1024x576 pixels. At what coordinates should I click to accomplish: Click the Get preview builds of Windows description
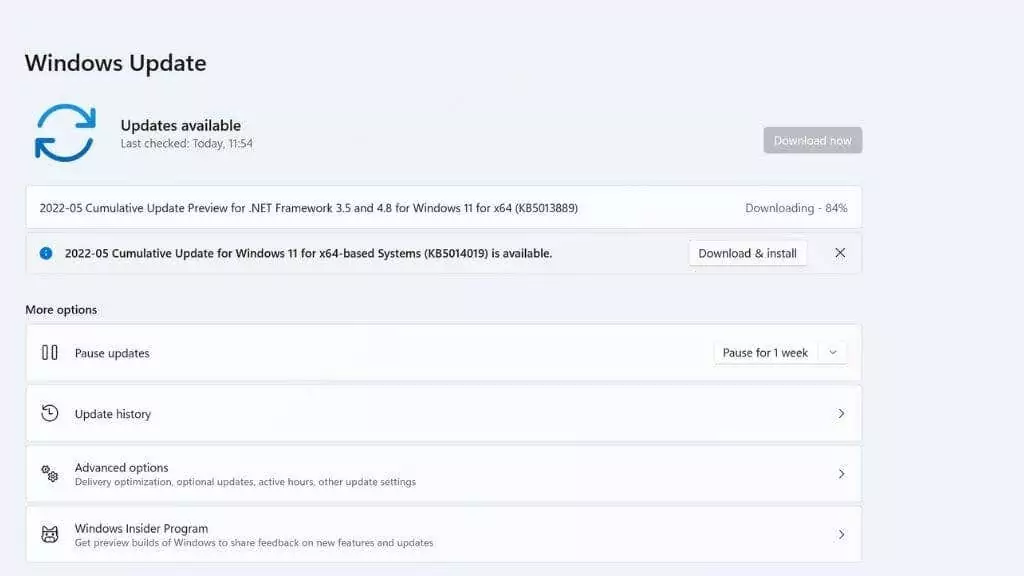253,543
